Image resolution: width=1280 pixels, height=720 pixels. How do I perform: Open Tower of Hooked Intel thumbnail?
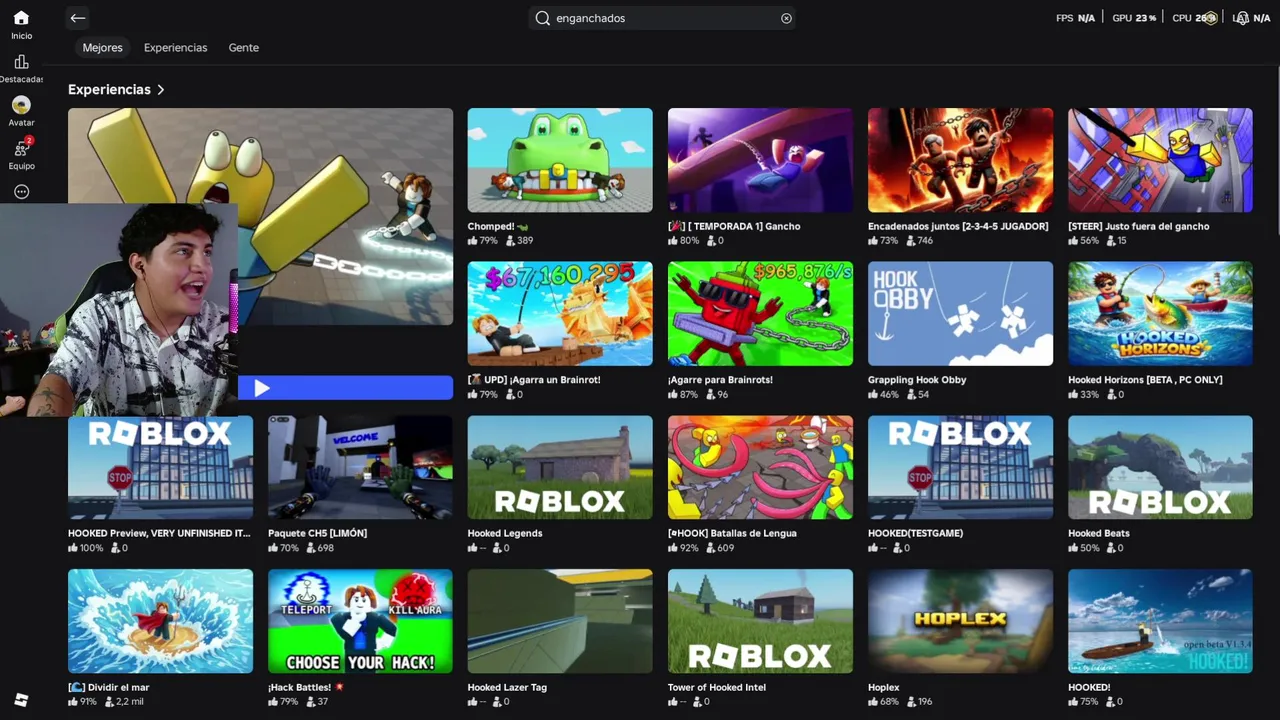760,621
